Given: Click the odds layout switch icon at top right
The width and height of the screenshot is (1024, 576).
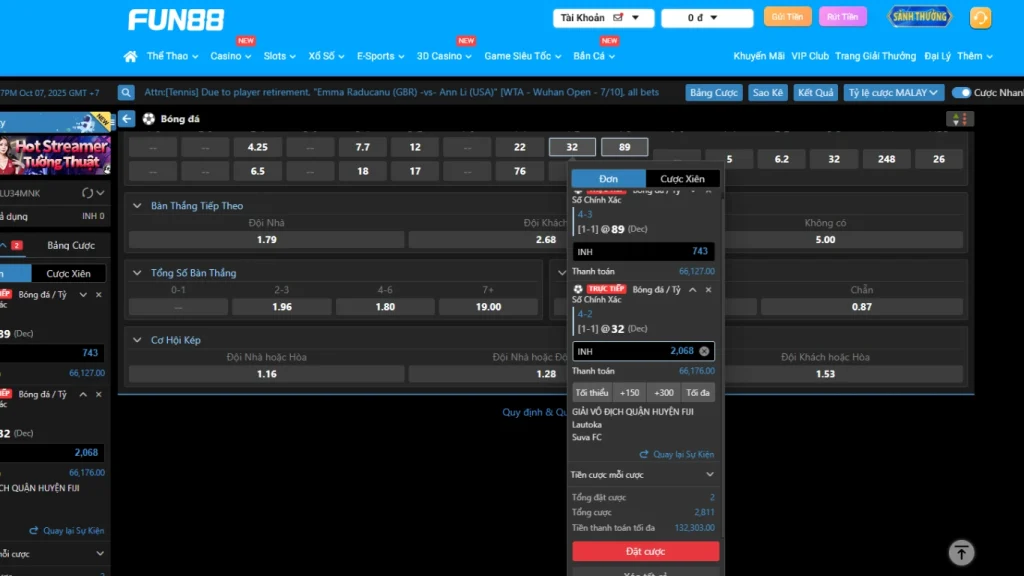Looking at the screenshot, I should click(959, 119).
